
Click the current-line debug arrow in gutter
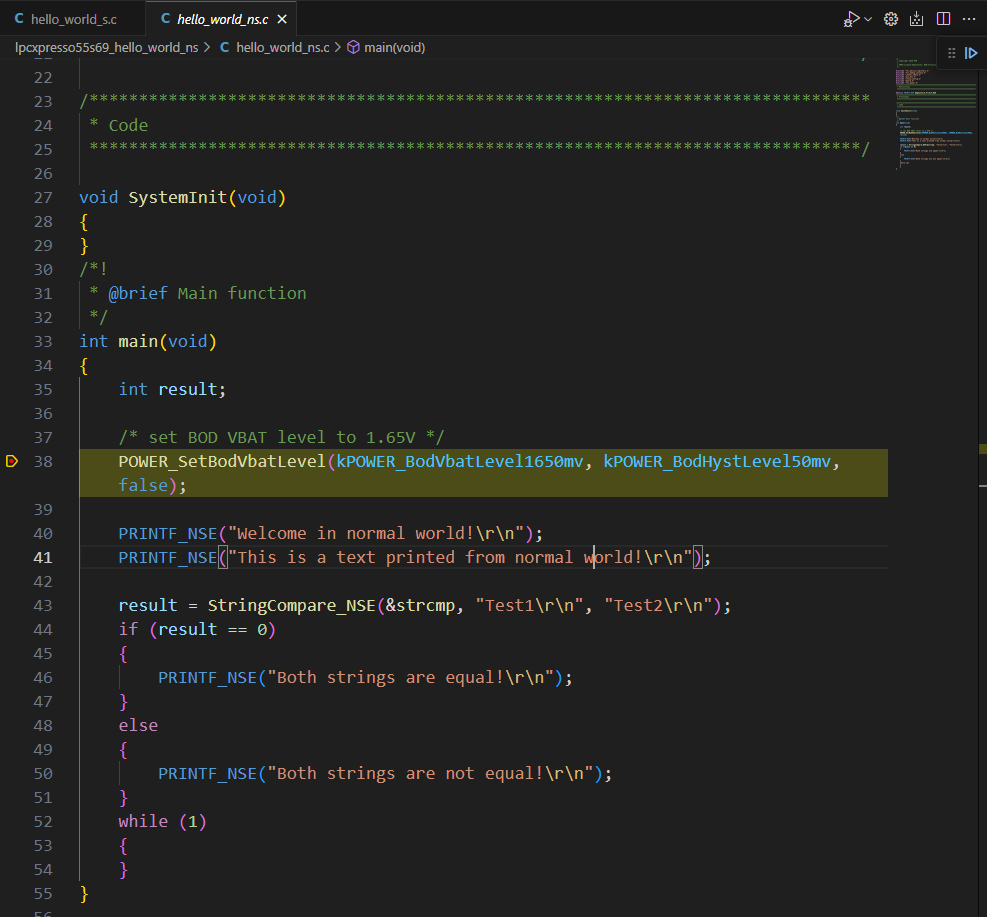pos(12,461)
